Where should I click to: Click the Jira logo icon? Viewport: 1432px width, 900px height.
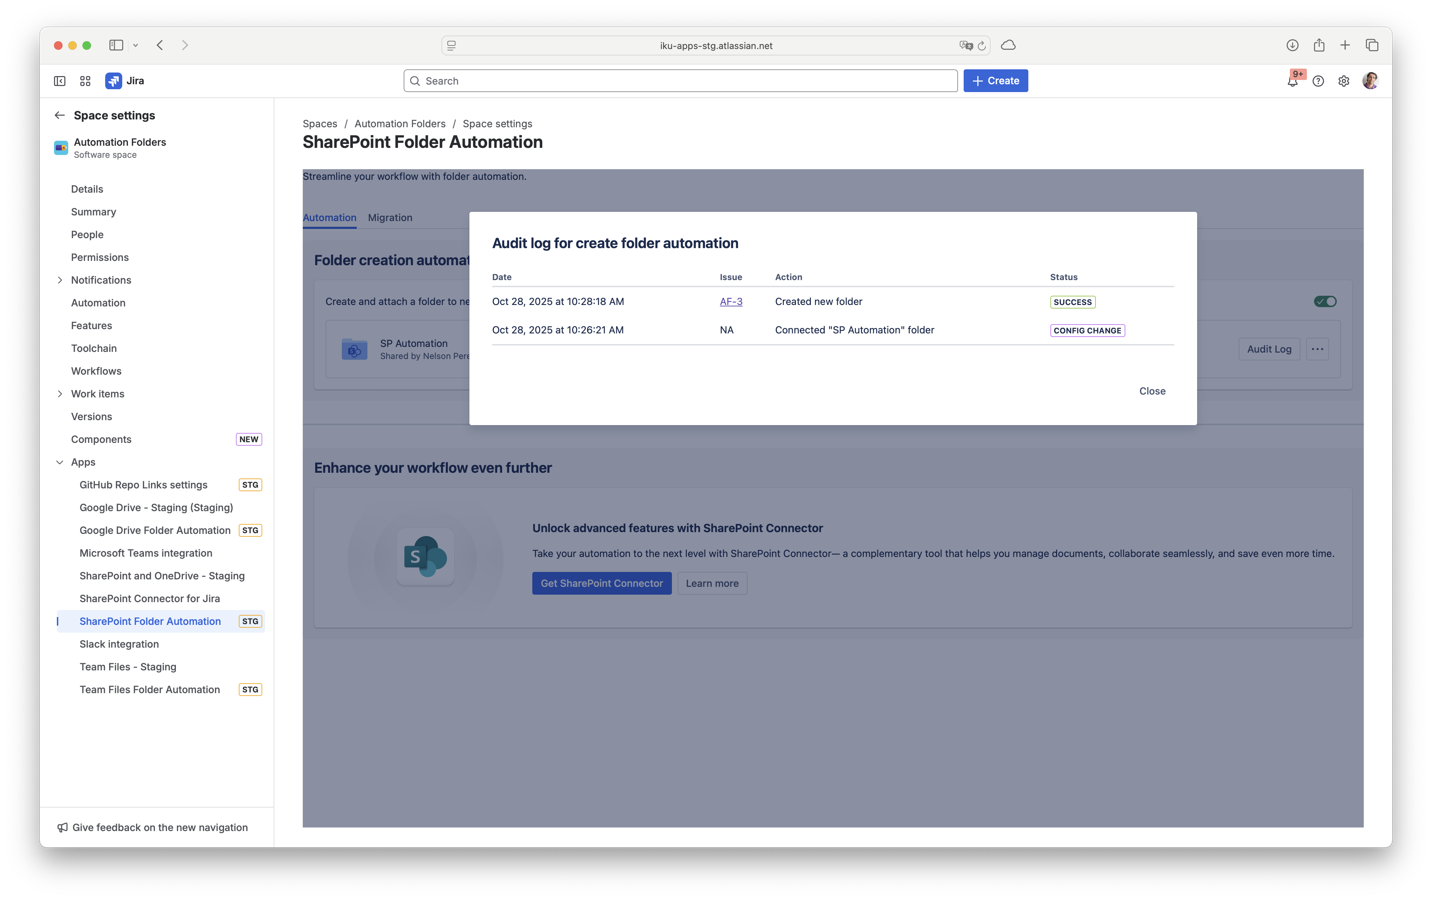pyautogui.click(x=113, y=81)
